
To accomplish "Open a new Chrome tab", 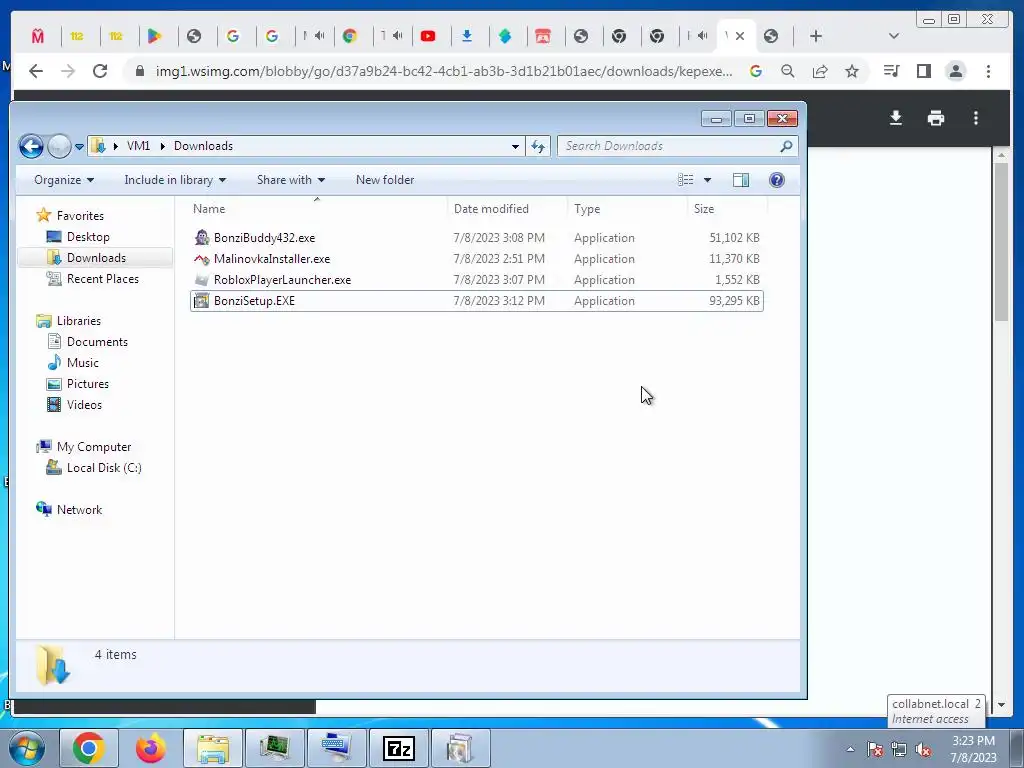I will tap(816, 36).
